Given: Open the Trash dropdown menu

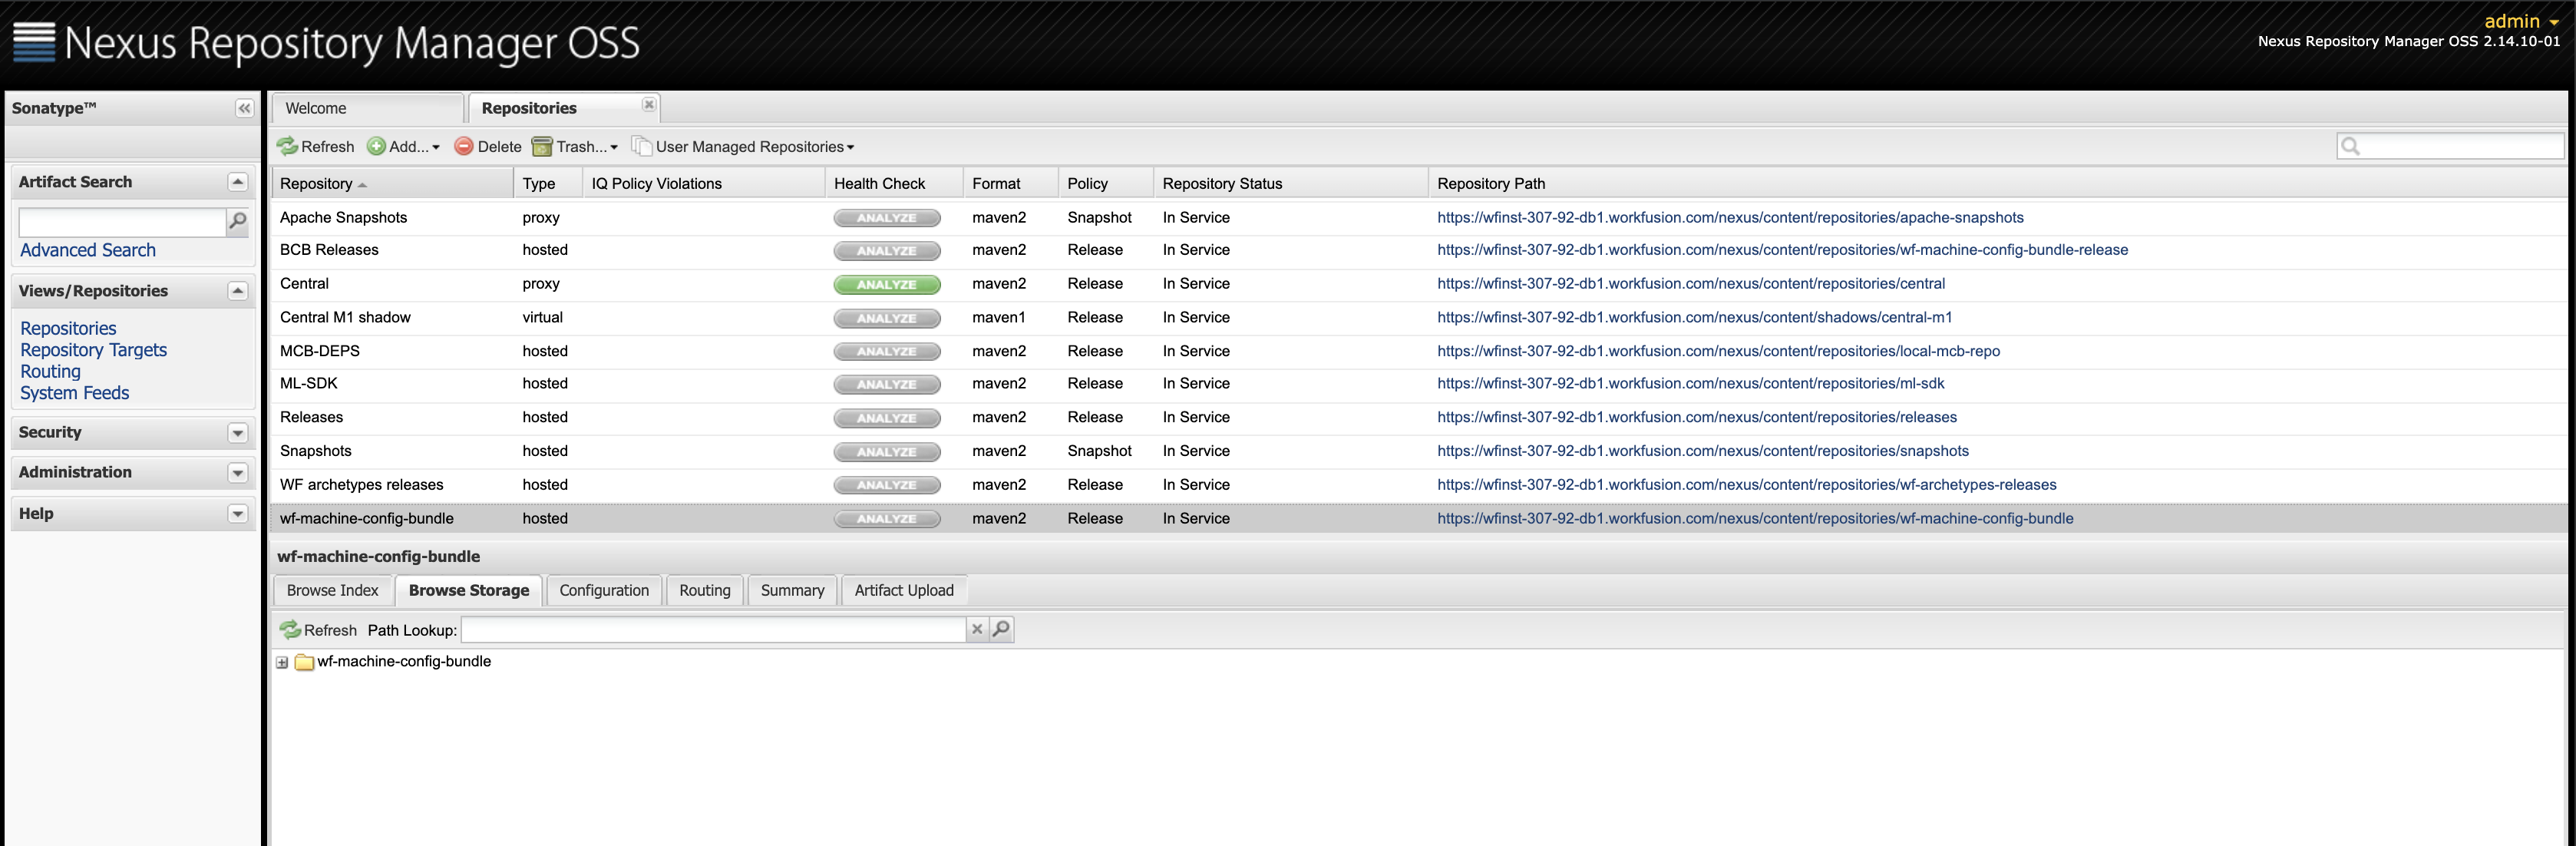Looking at the screenshot, I should point(575,147).
